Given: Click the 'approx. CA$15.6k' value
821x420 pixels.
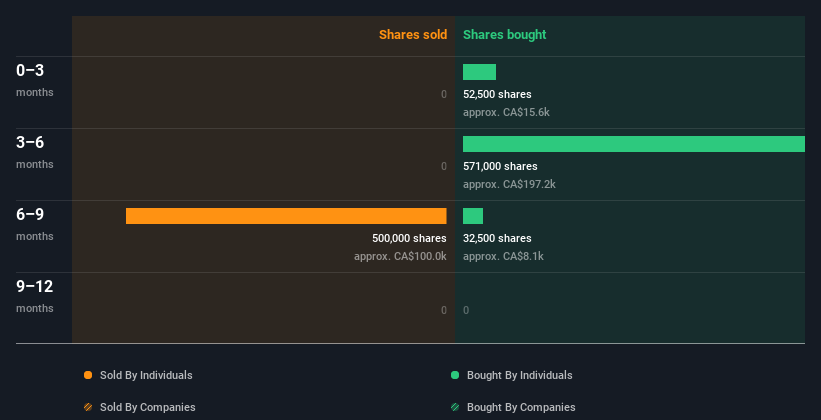Looking at the screenshot, I should tap(506, 112).
